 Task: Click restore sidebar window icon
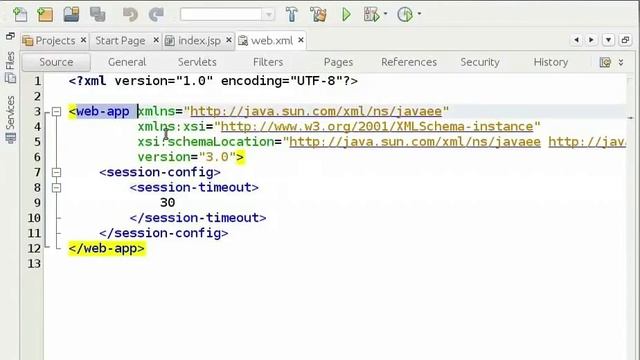[10, 36]
